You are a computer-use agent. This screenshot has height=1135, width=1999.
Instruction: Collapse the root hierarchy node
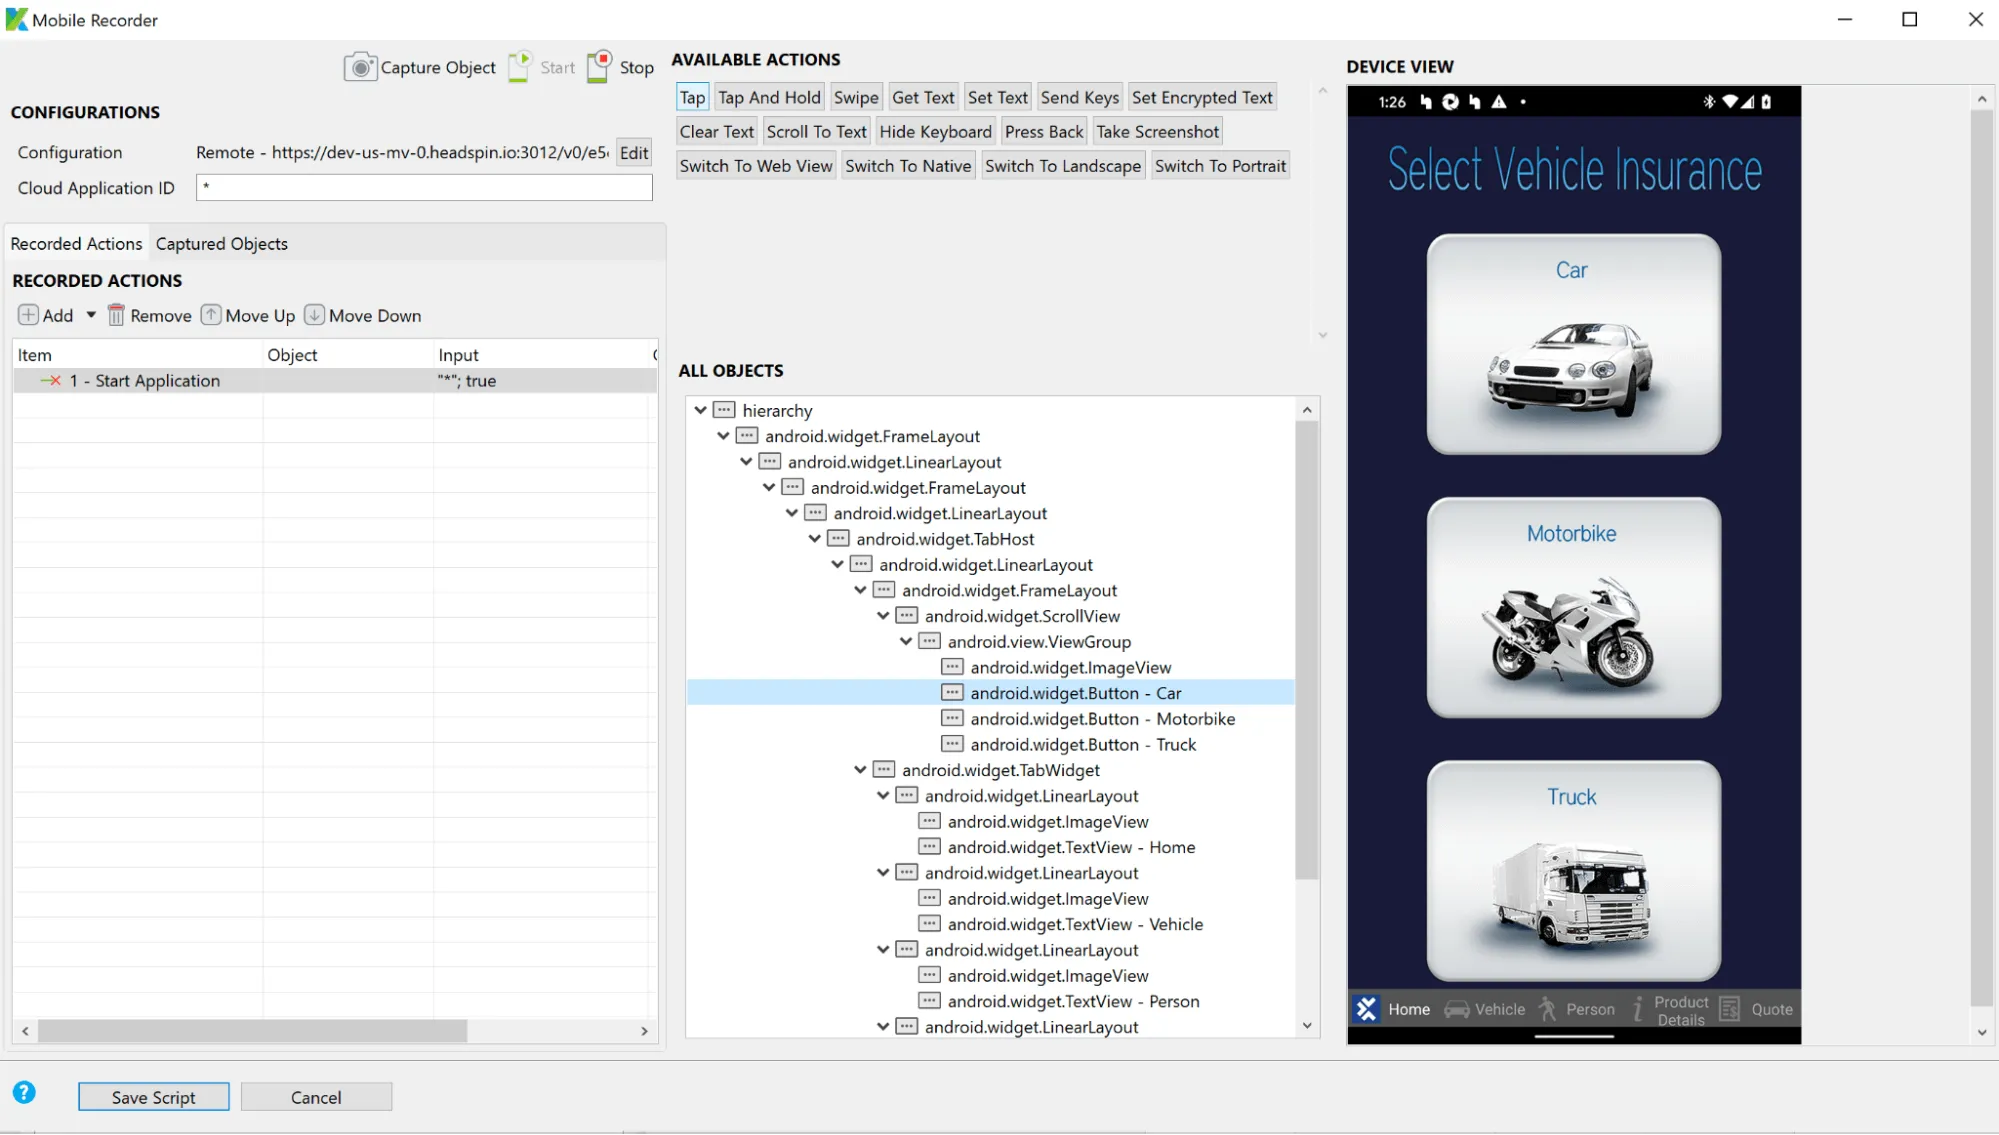coord(701,410)
